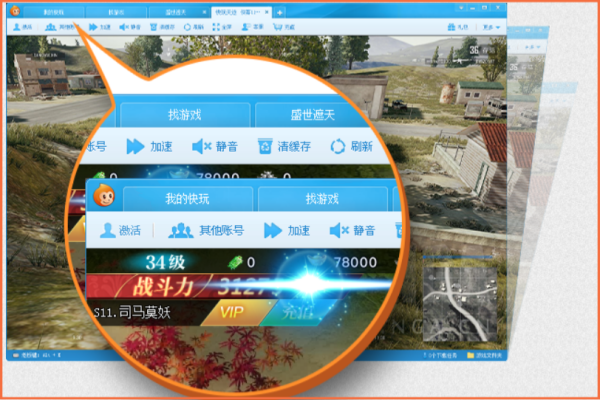The image size is (600, 400).
Task: Click 清缓存 clear cache icon in magnified view
Action: tap(266, 146)
